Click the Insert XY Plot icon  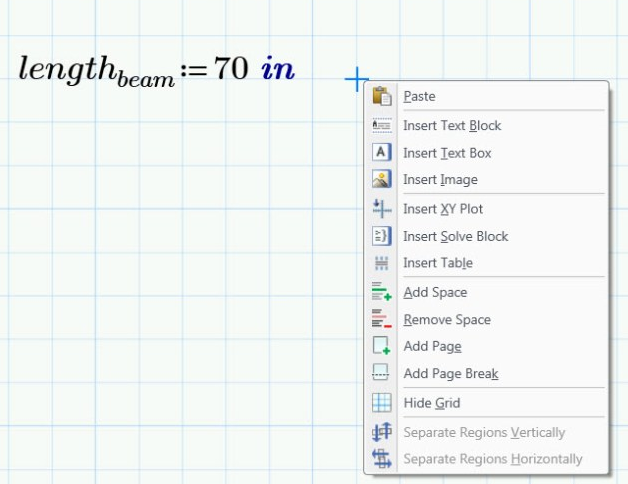(x=381, y=209)
